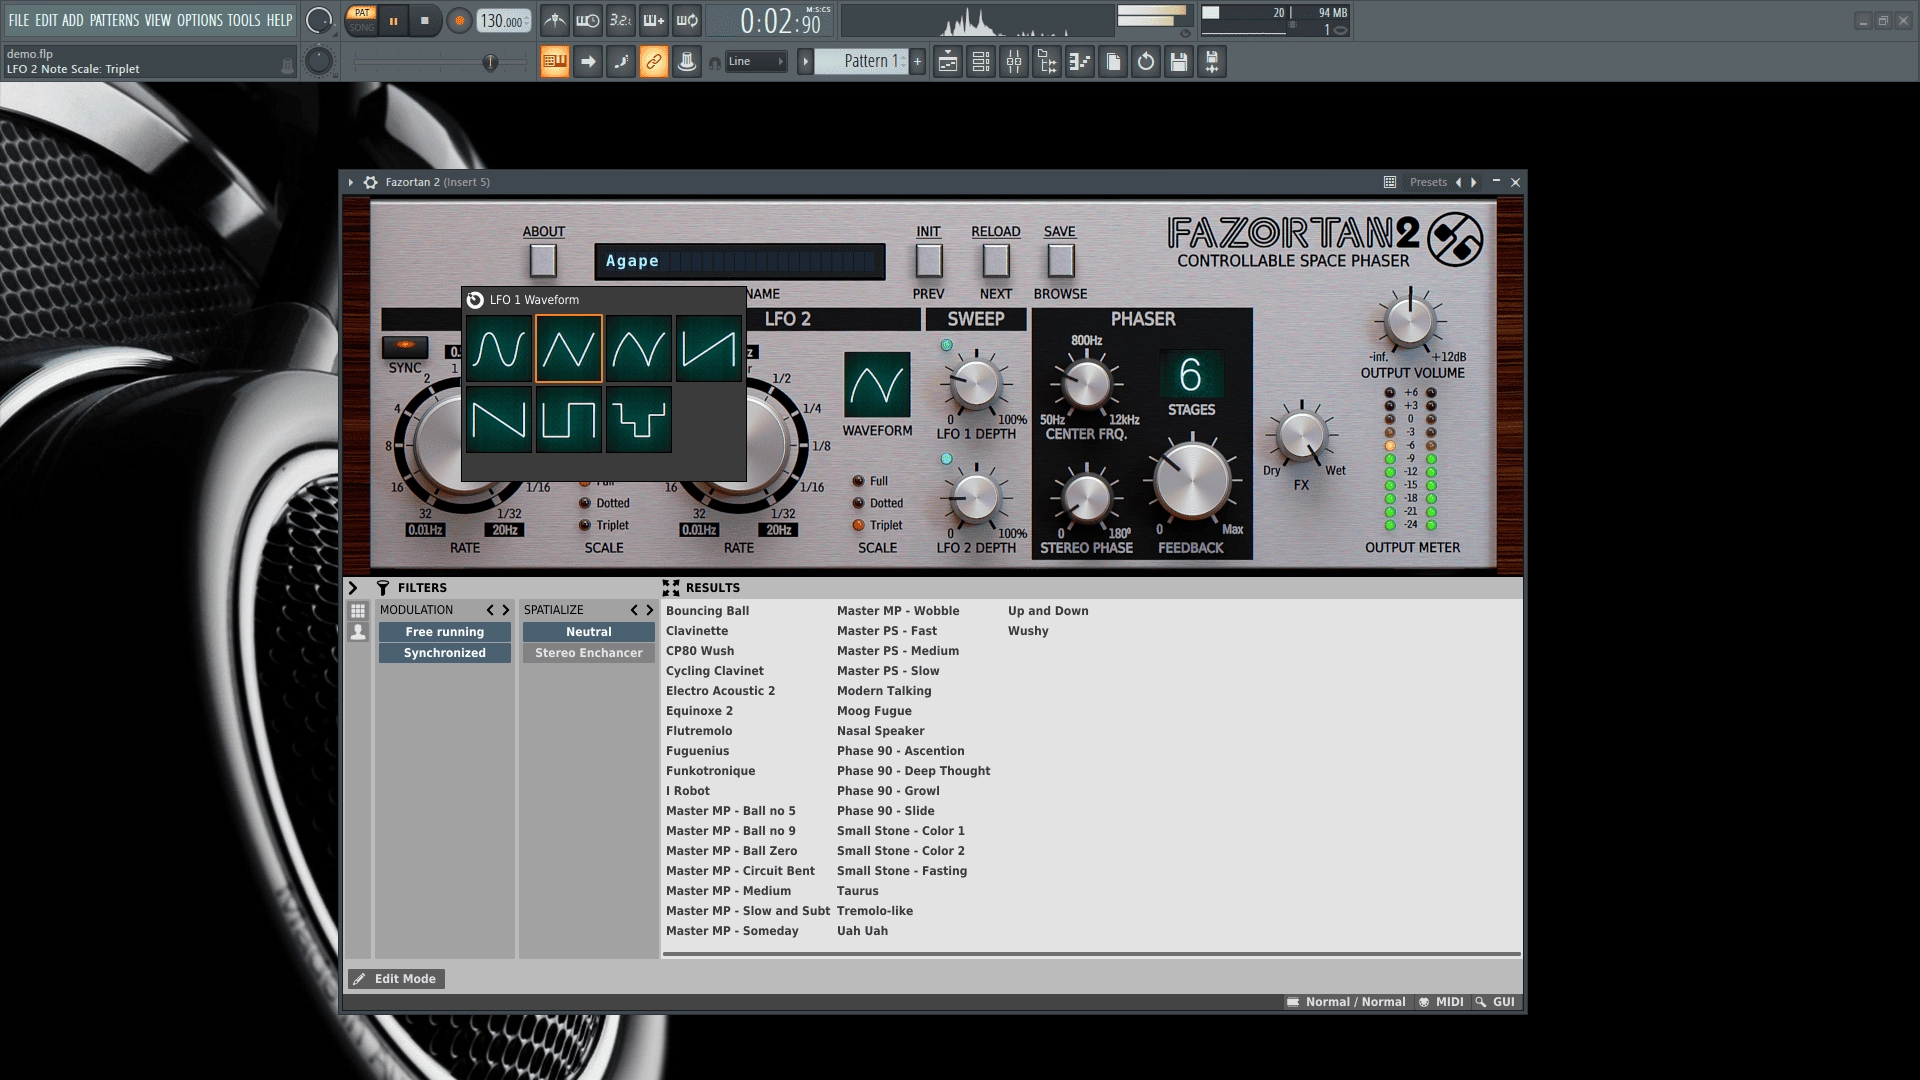The width and height of the screenshot is (1920, 1080).
Task: Open the Browser tree icon
Action: tap(1047, 62)
